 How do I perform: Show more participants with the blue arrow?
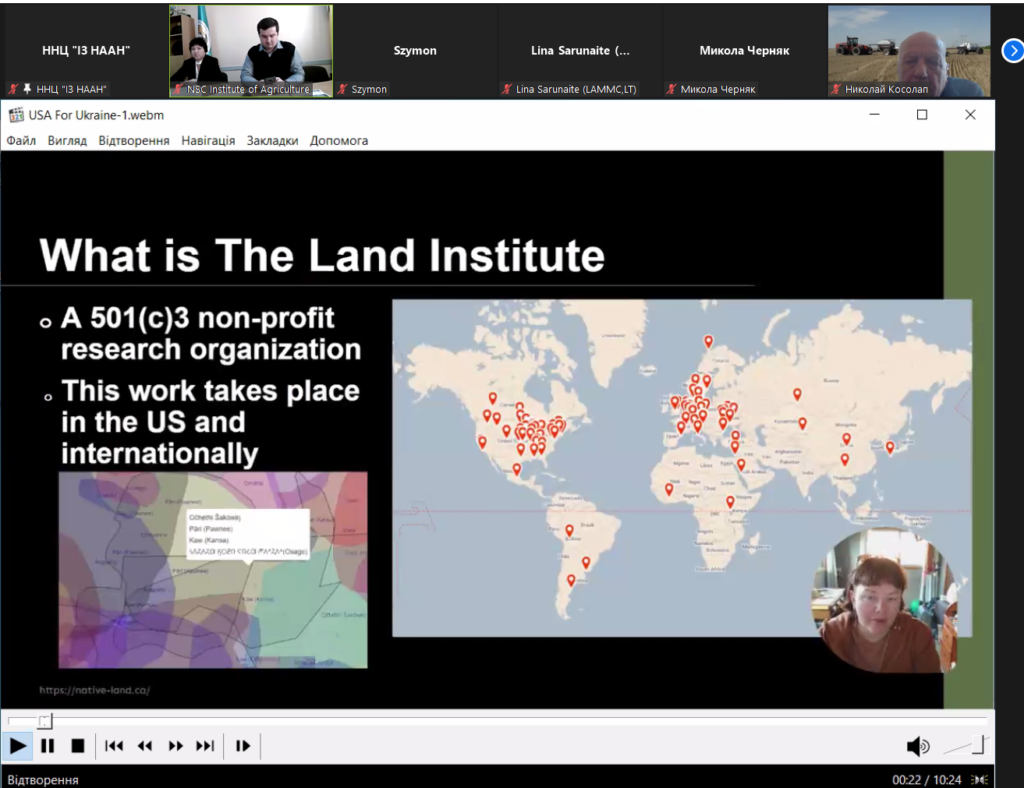(x=1012, y=50)
